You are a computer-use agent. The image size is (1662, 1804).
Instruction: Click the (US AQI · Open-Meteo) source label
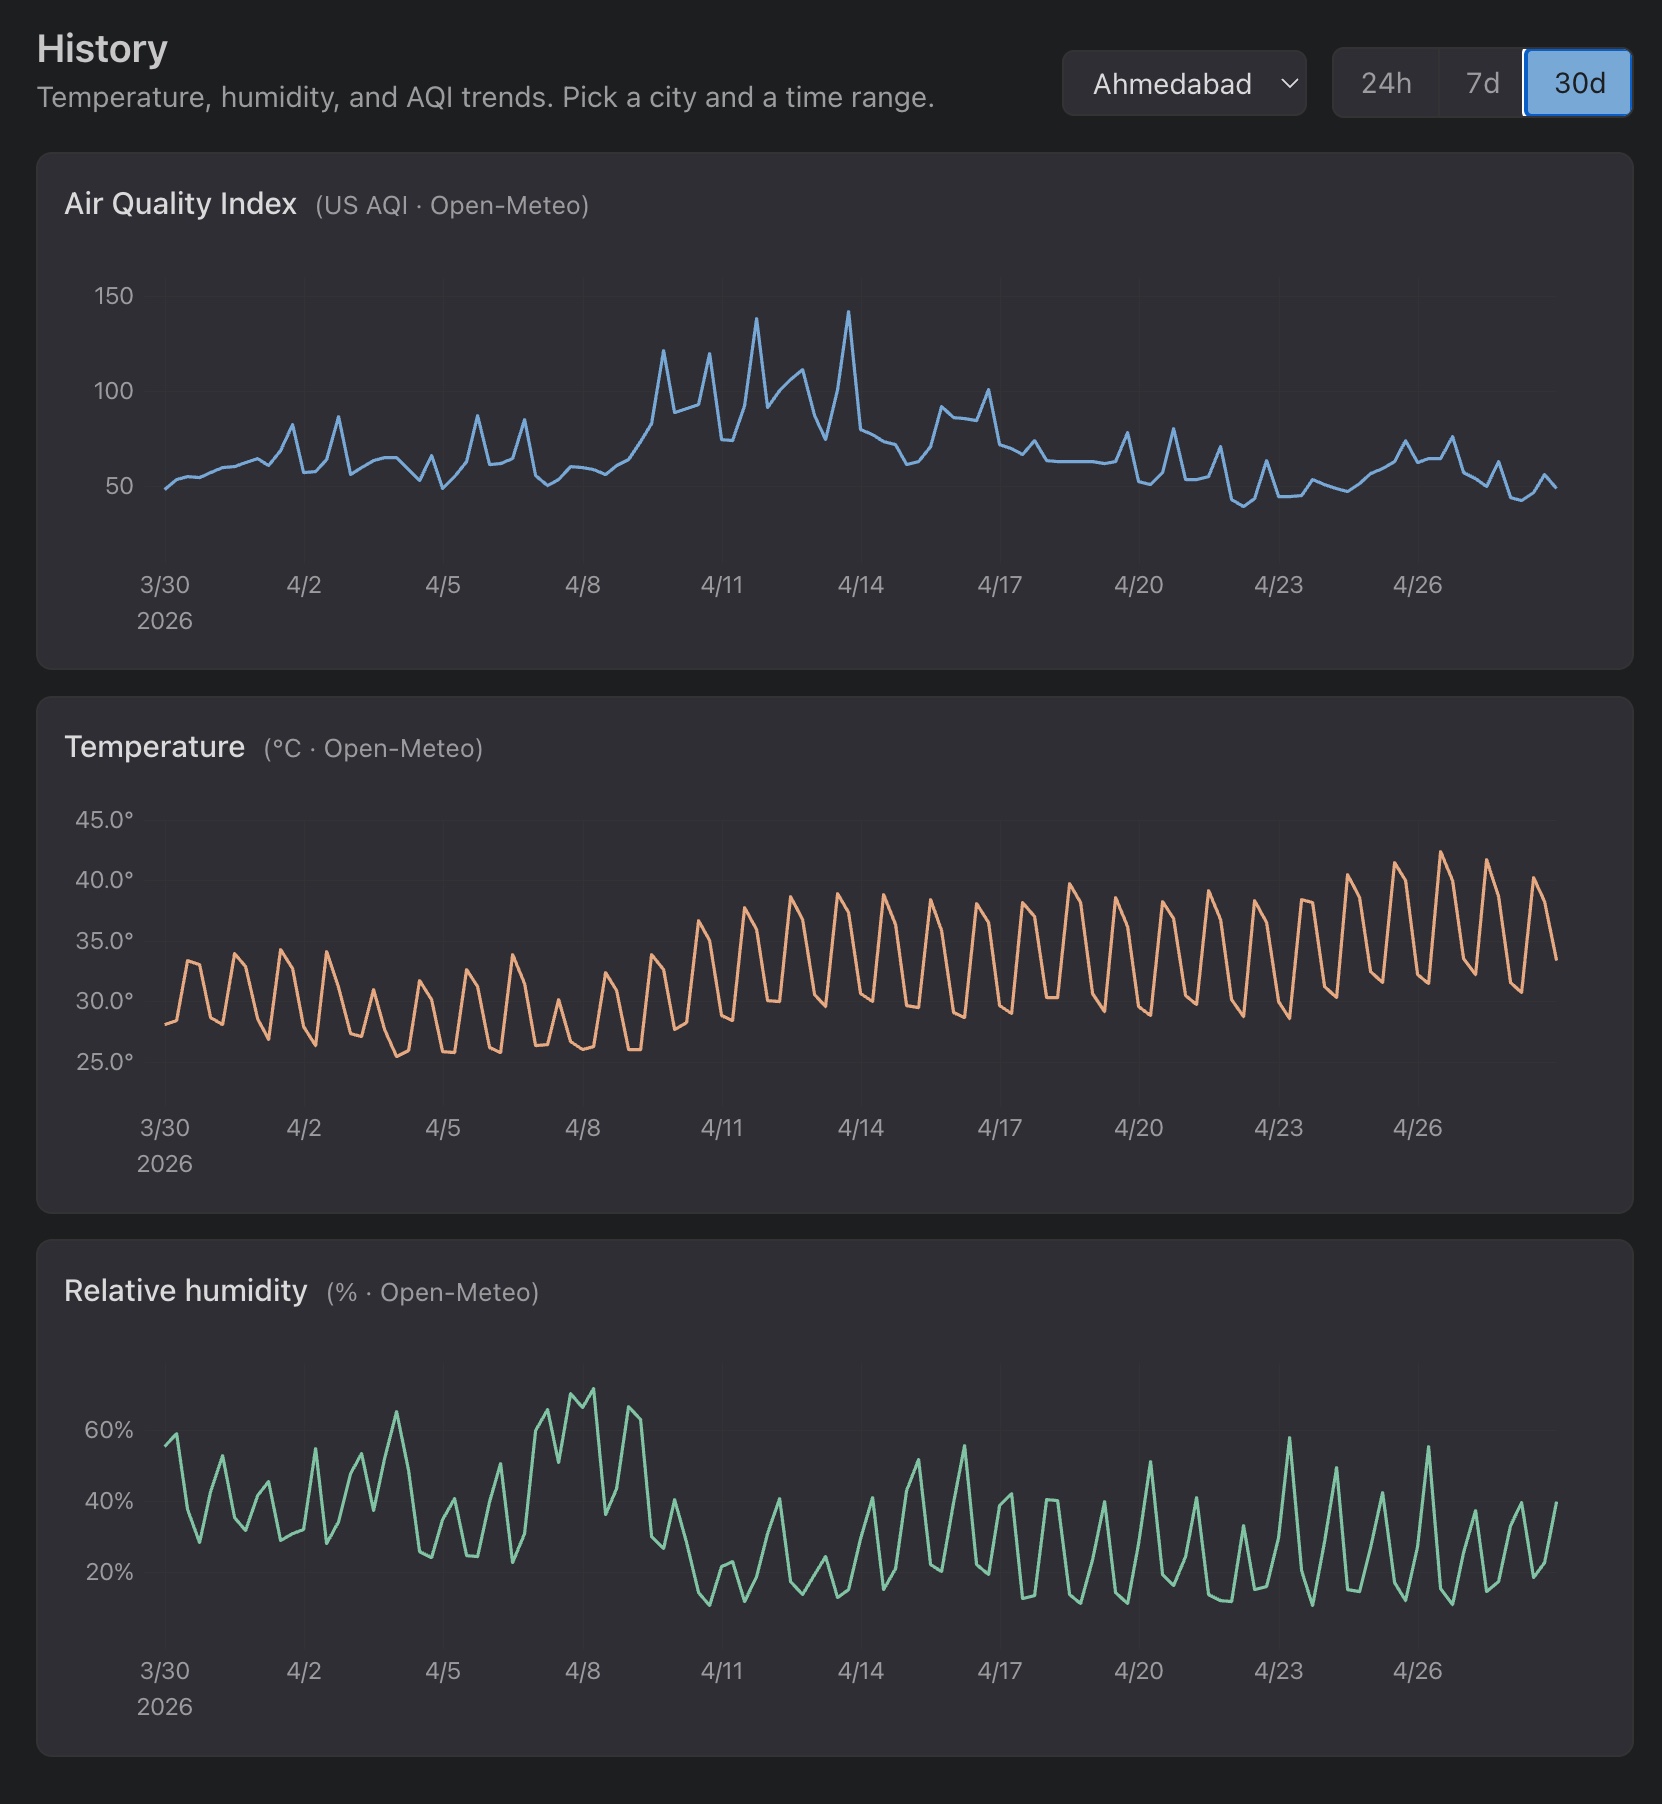point(452,206)
